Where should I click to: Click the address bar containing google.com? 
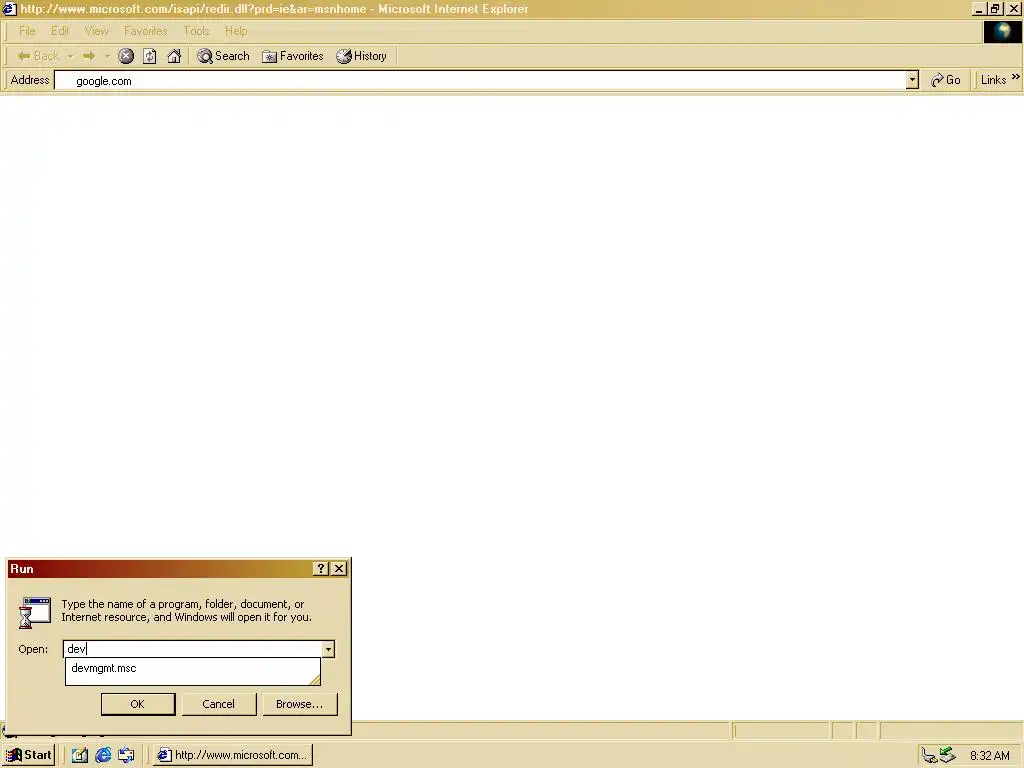click(481, 80)
